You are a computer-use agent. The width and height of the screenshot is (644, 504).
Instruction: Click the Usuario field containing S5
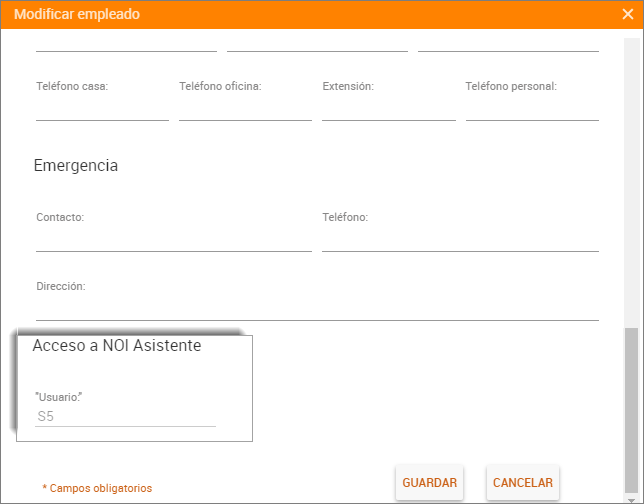(125, 416)
